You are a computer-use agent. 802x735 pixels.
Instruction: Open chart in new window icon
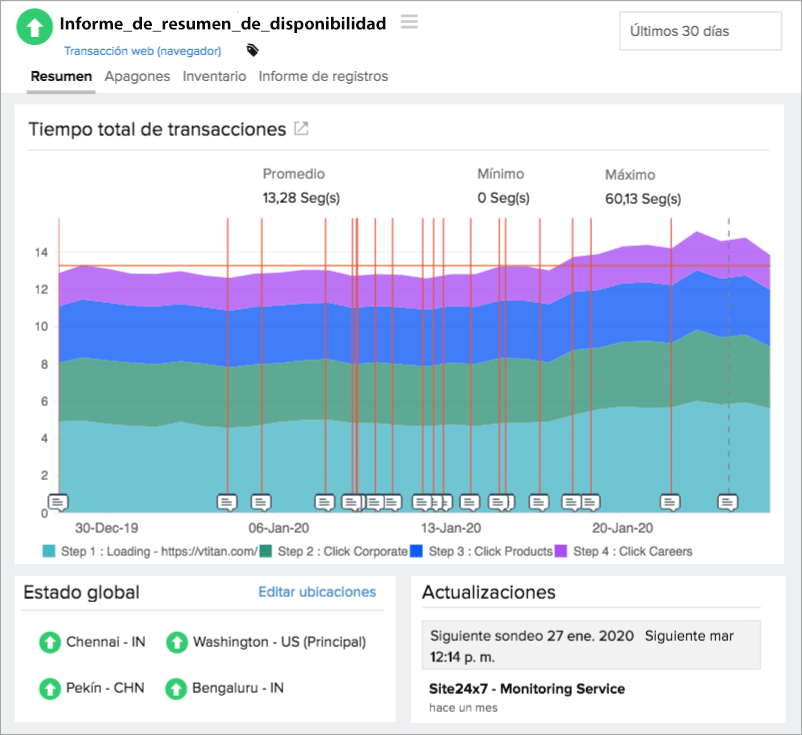pos(301,128)
